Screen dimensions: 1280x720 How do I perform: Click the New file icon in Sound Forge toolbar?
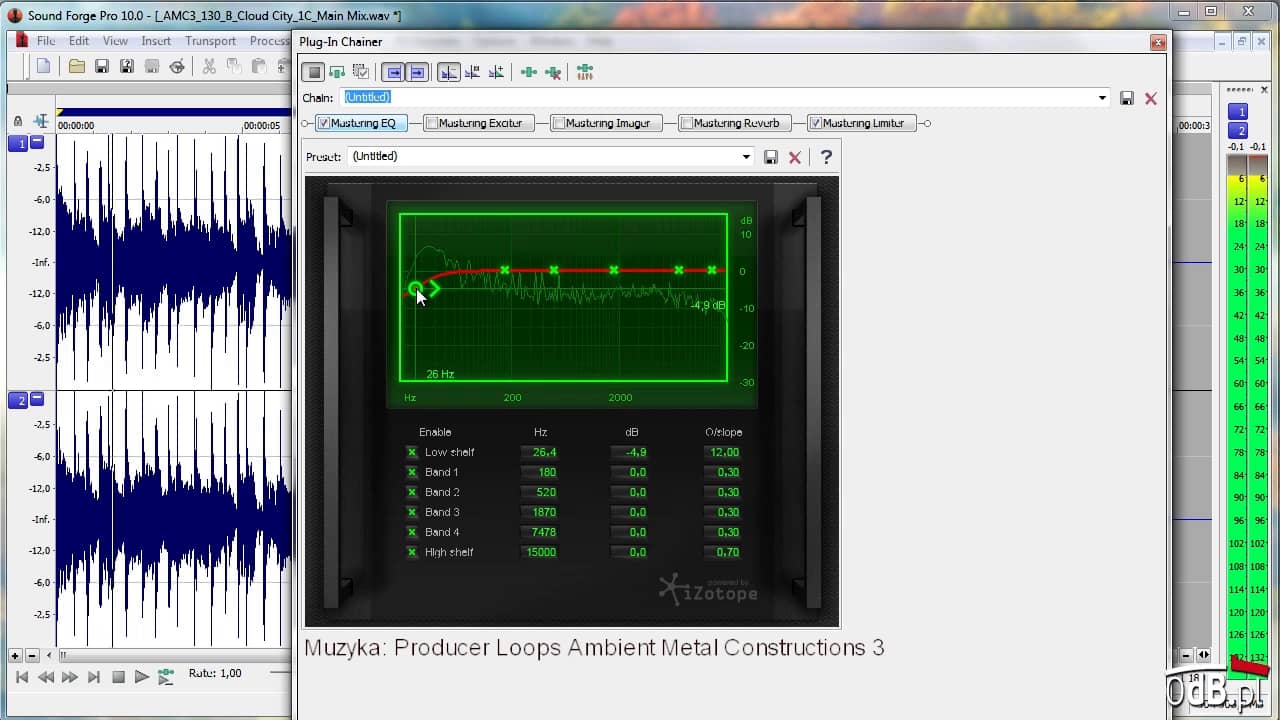point(43,66)
